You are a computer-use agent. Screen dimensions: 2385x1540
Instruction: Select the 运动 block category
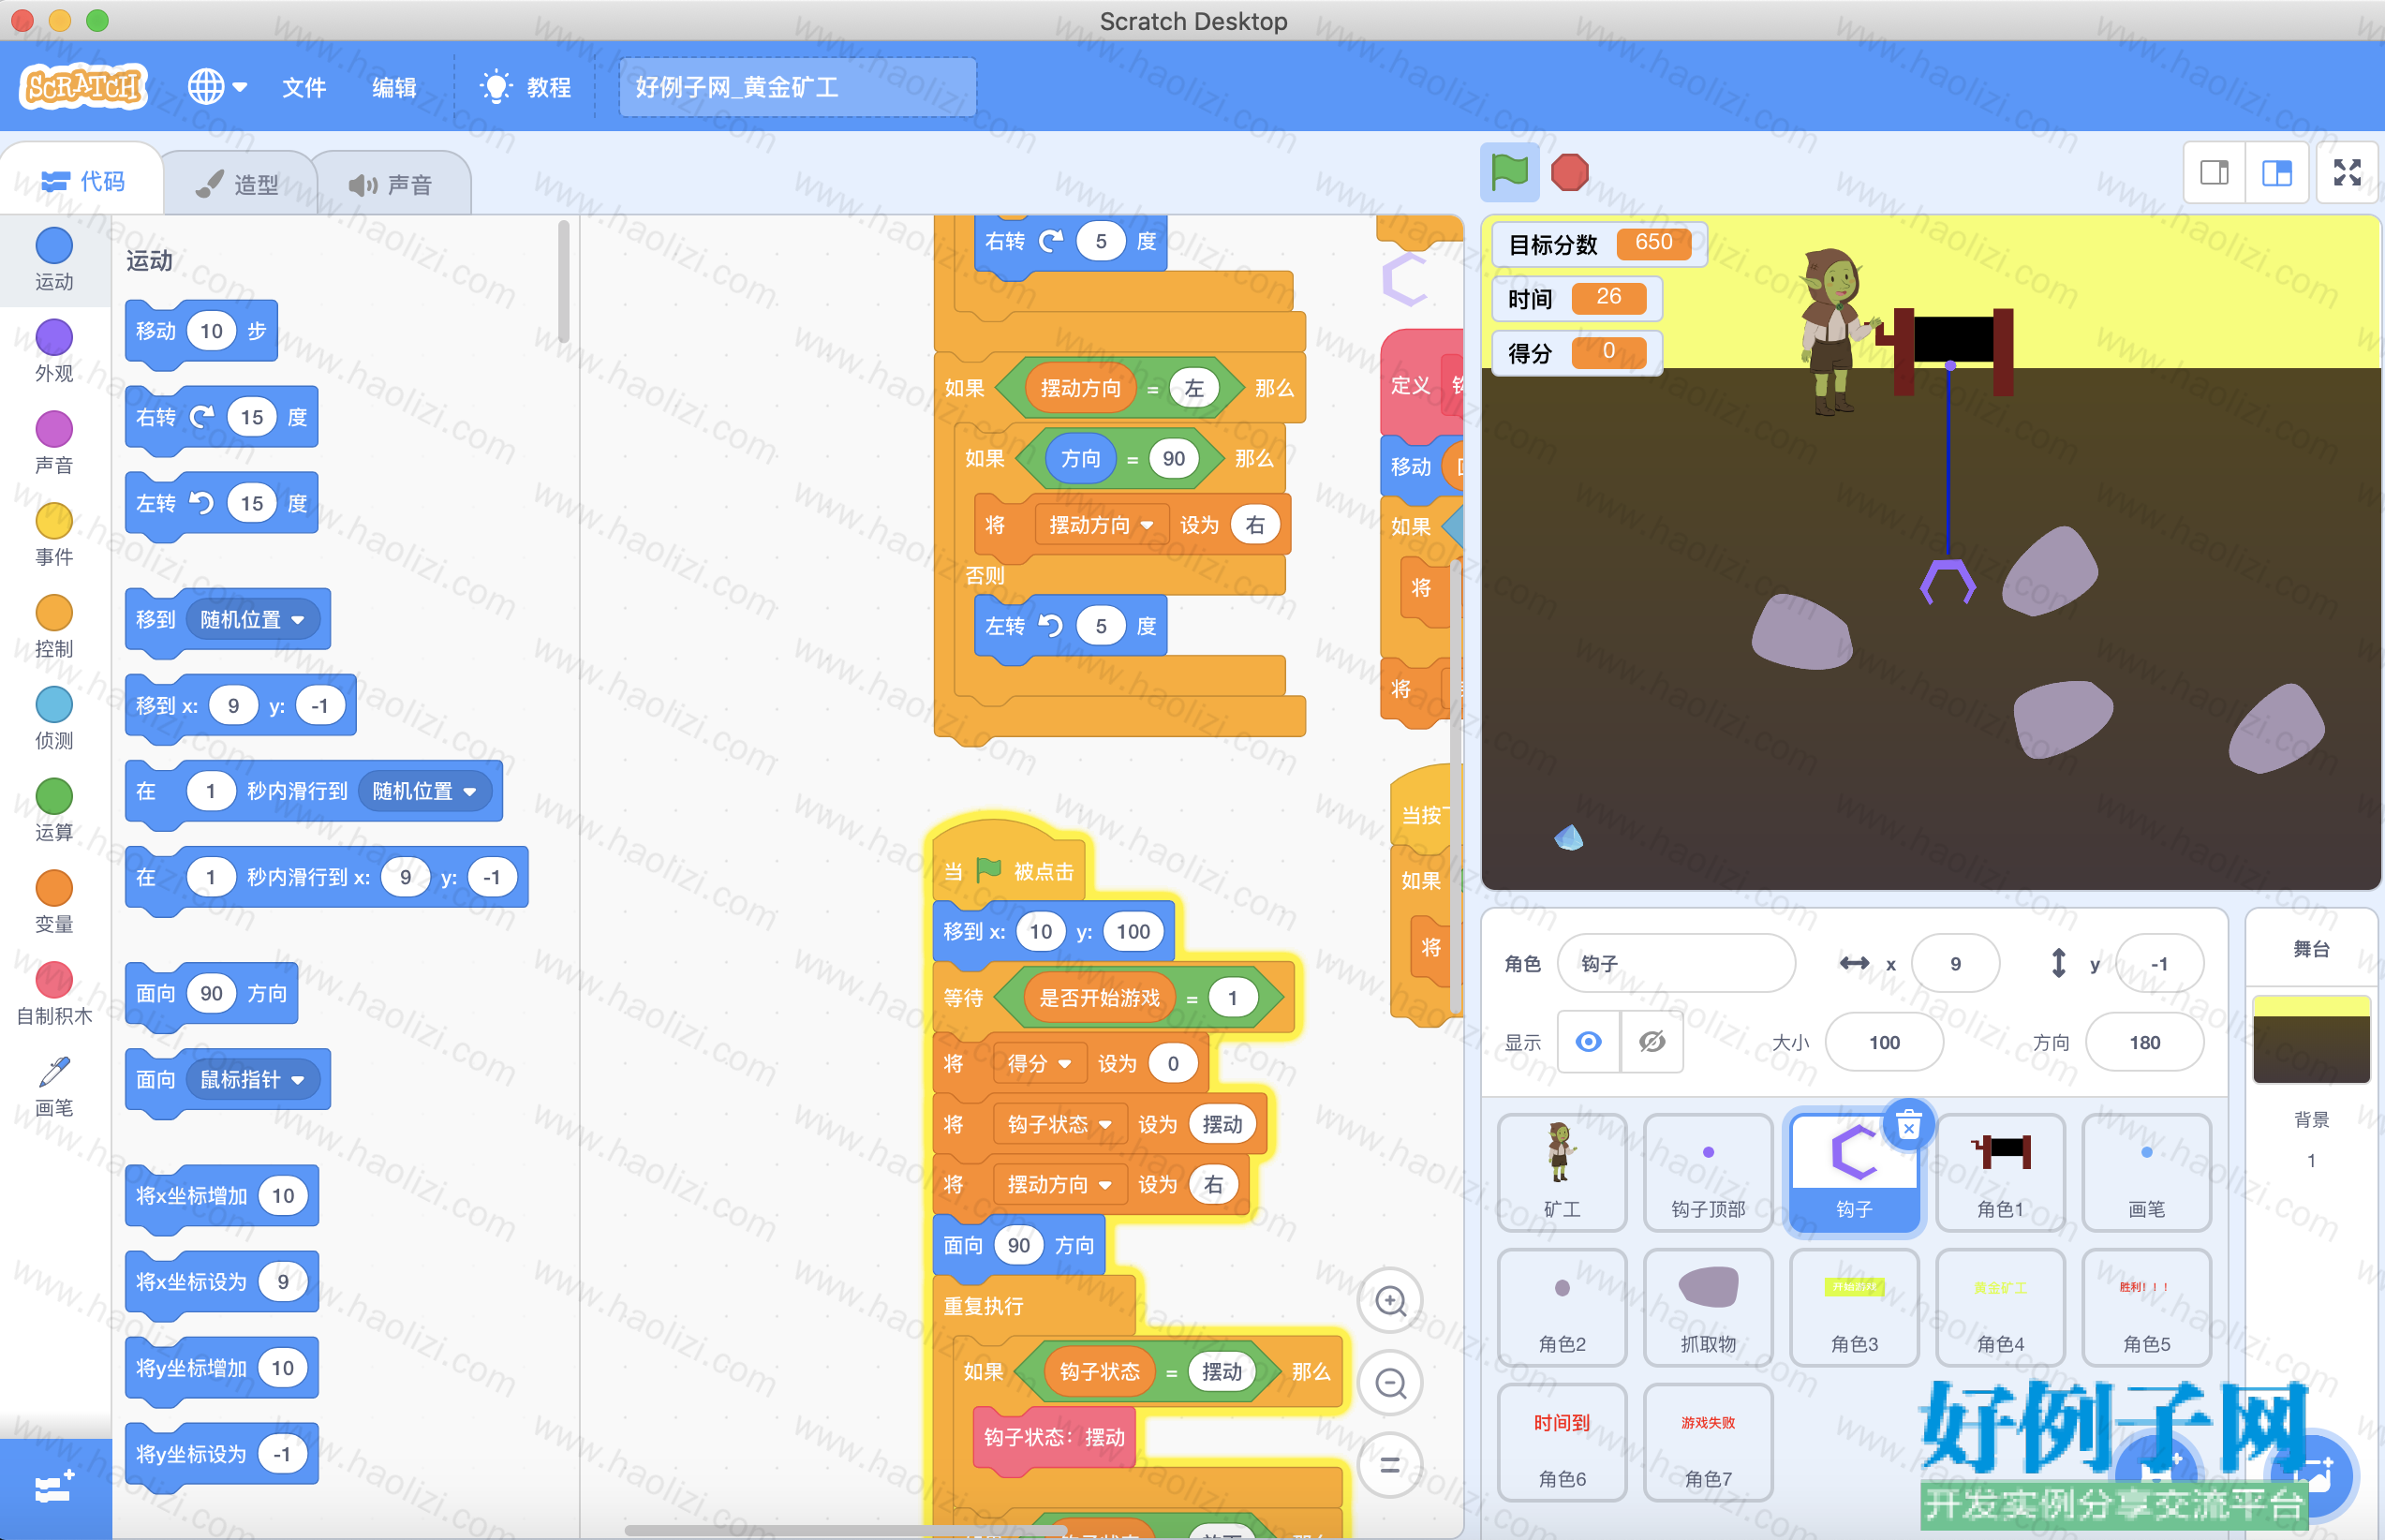click(x=54, y=259)
